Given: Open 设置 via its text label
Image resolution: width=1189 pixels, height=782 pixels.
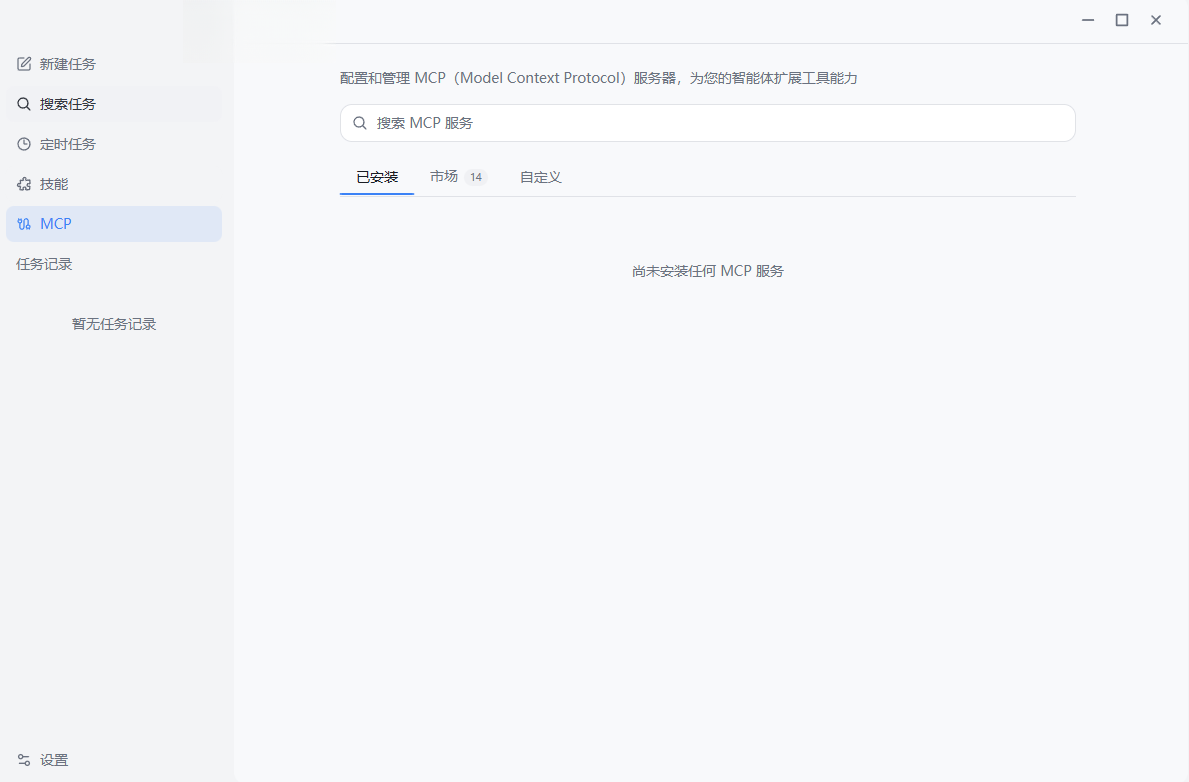Looking at the screenshot, I should (x=54, y=760).
